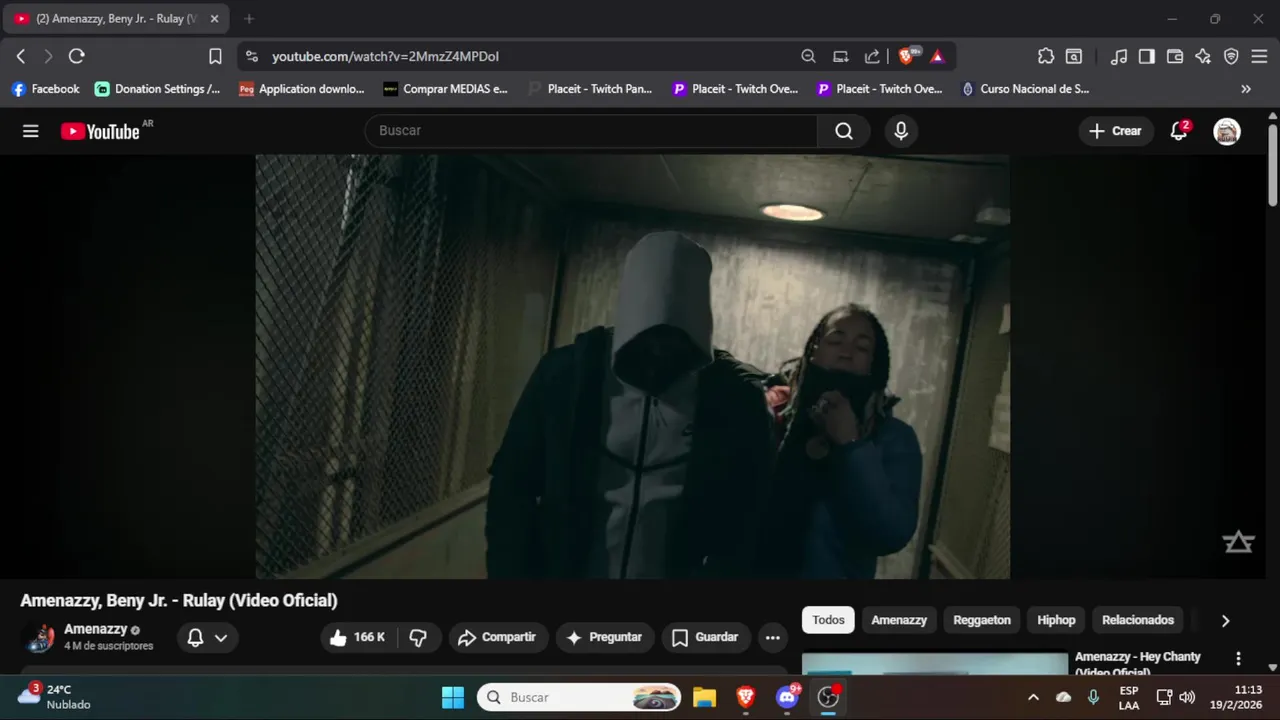Click the YouTube search magnifier button
The image size is (1280, 720).
(x=844, y=131)
